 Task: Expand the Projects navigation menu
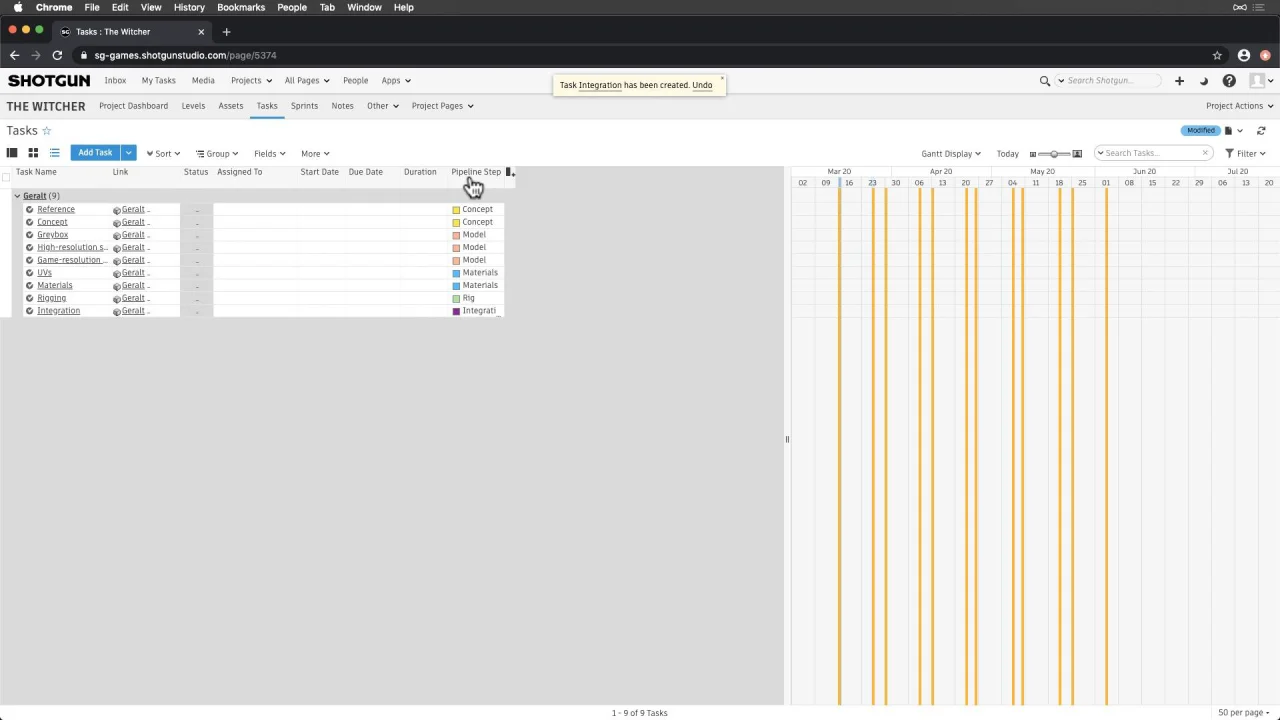click(x=251, y=81)
